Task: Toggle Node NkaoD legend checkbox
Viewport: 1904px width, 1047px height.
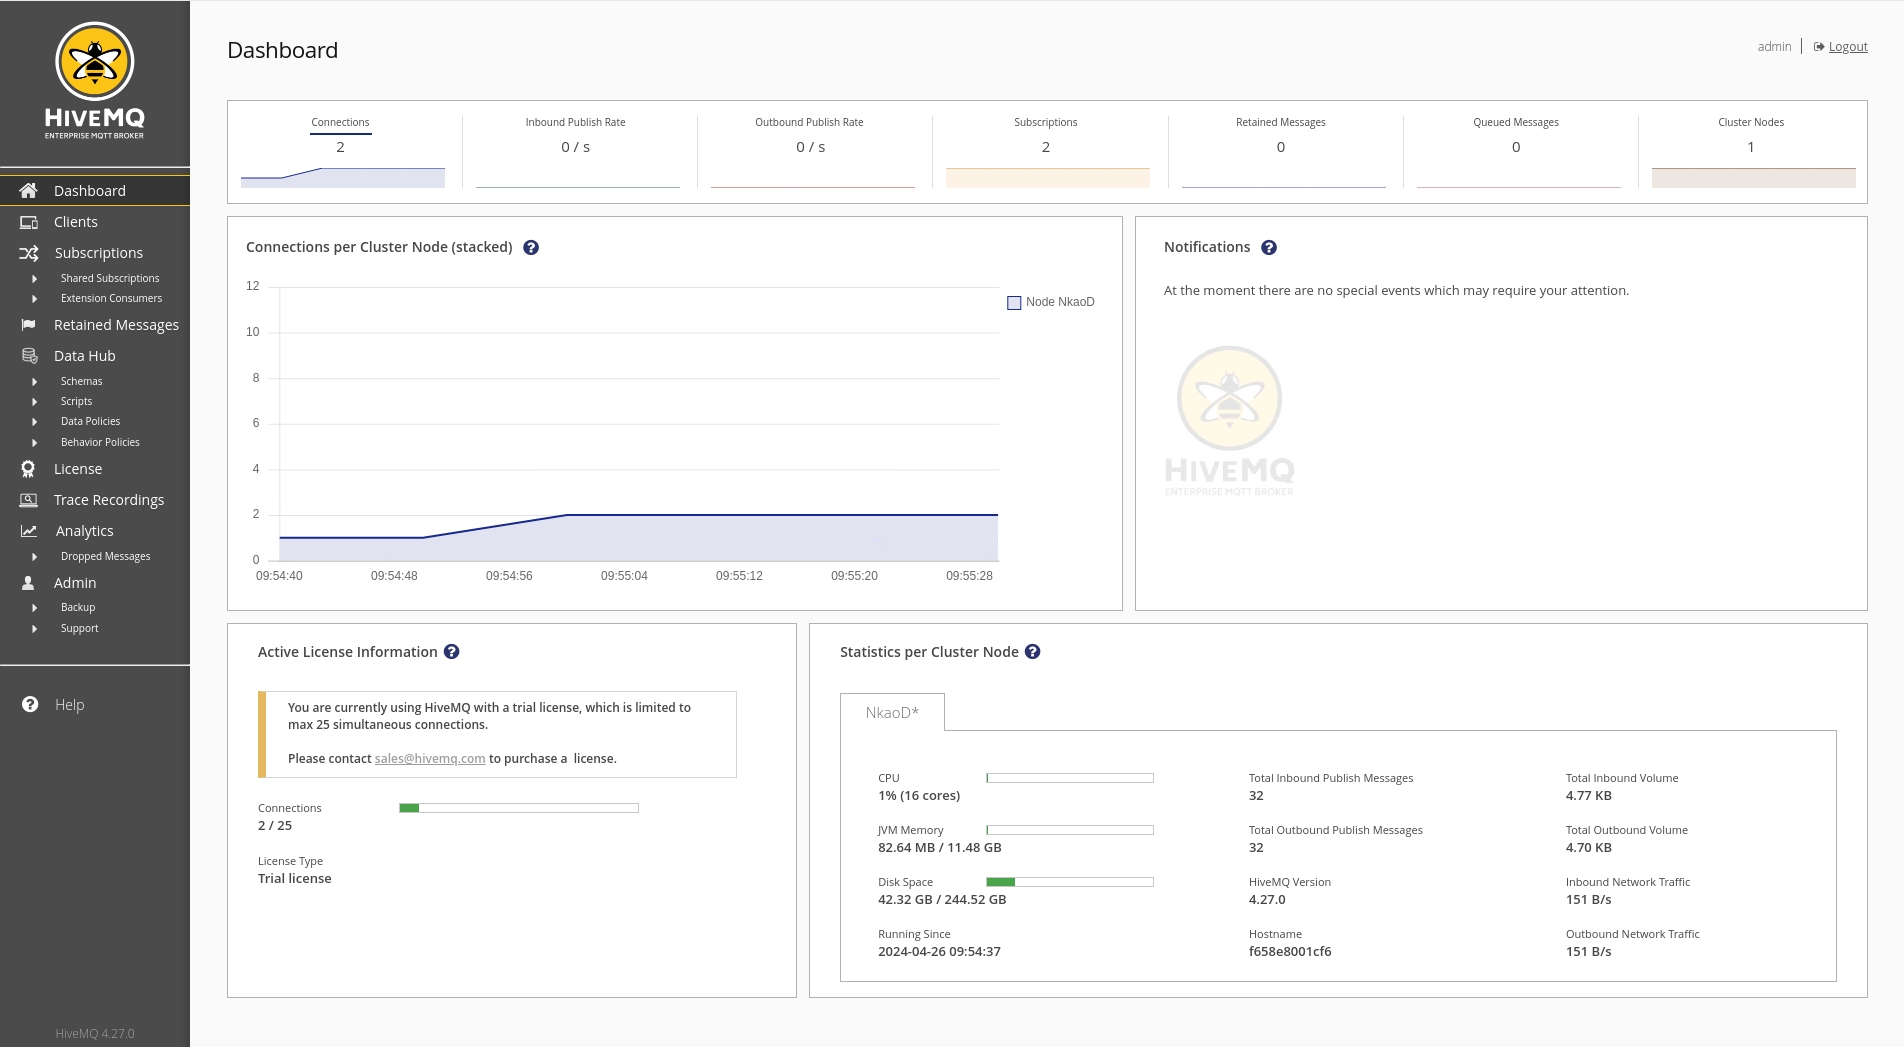Action: tap(1014, 303)
